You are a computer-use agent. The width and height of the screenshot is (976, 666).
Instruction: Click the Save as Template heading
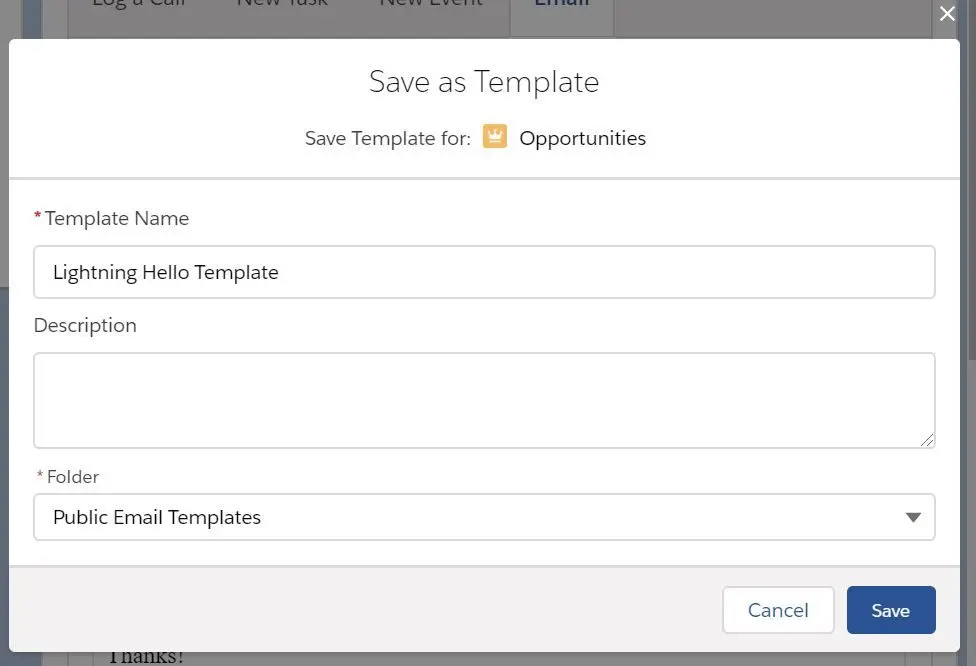point(484,82)
